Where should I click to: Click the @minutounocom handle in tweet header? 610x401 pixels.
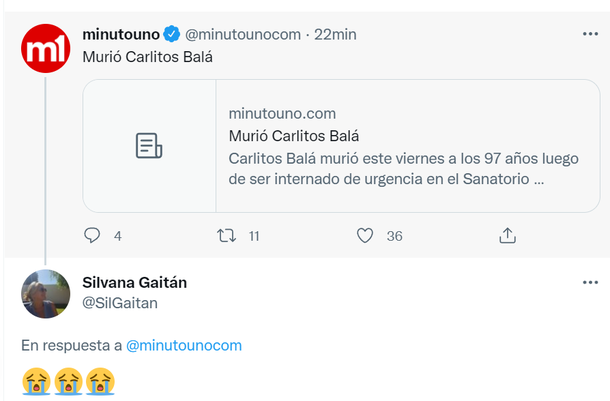[x=243, y=34]
